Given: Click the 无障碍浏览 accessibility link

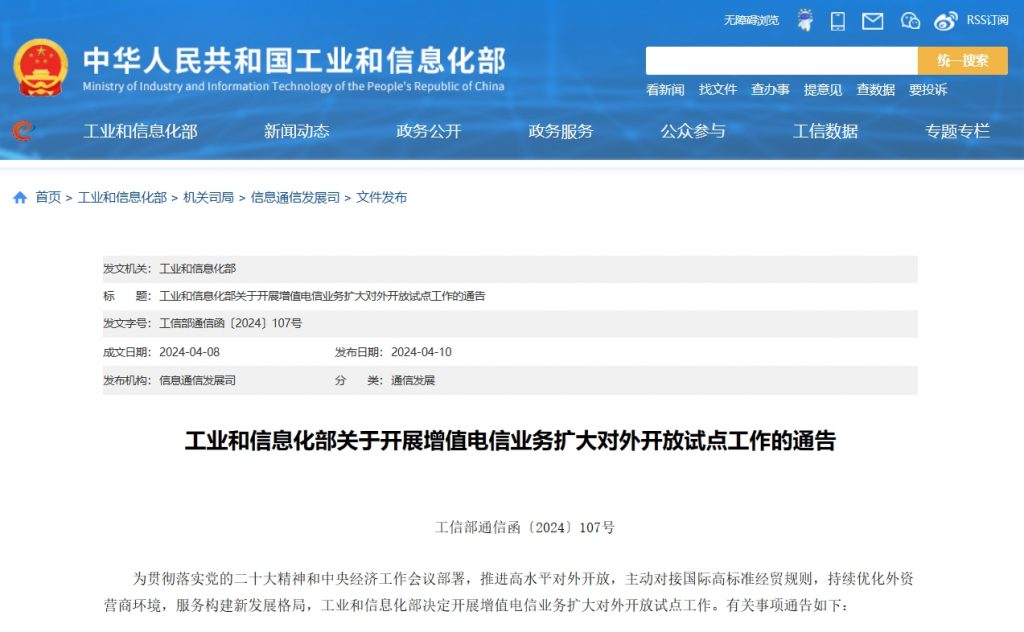Looking at the screenshot, I should tap(751, 20).
